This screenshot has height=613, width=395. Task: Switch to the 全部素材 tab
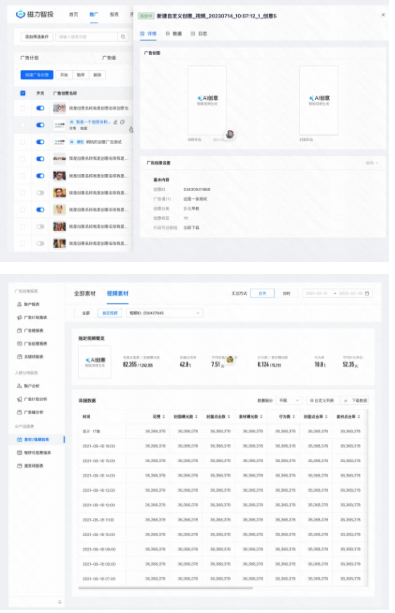(x=84, y=293)
